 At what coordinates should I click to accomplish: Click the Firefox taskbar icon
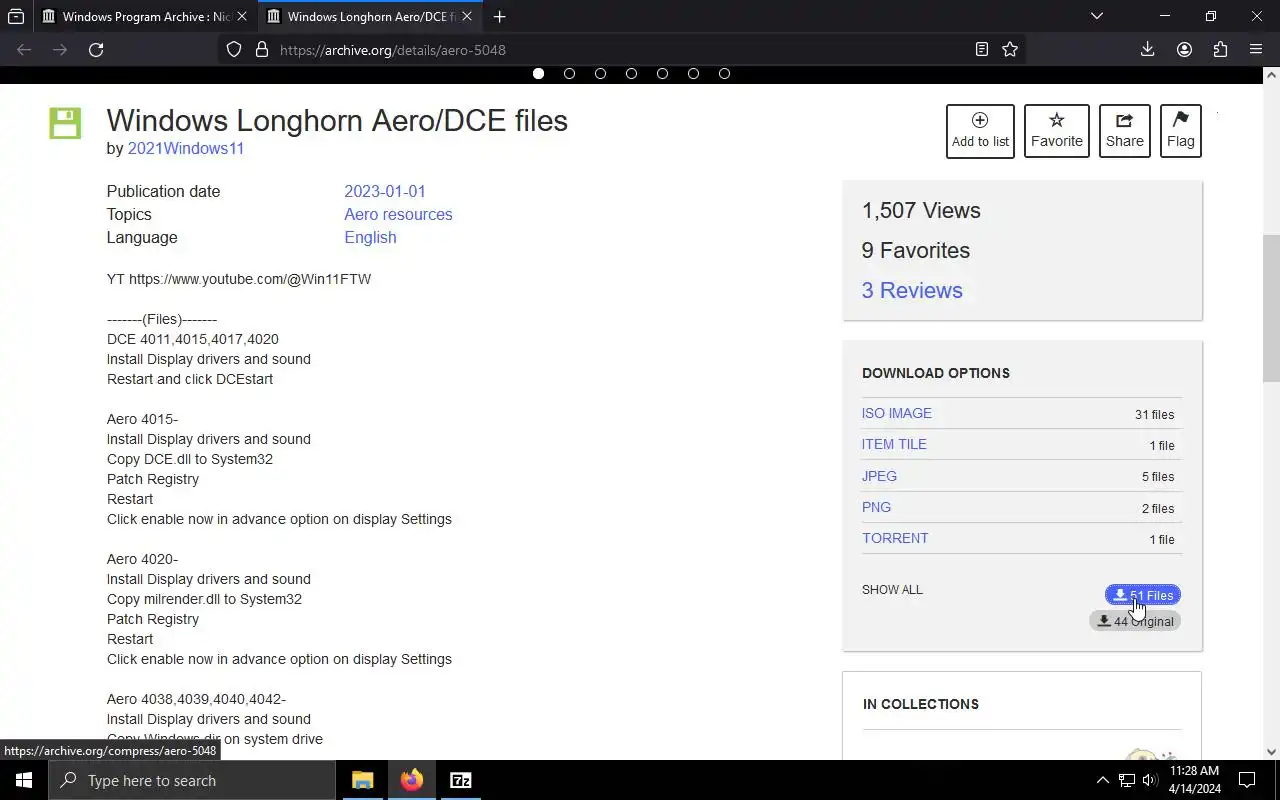pyautogui.click(x=411, y=780)
